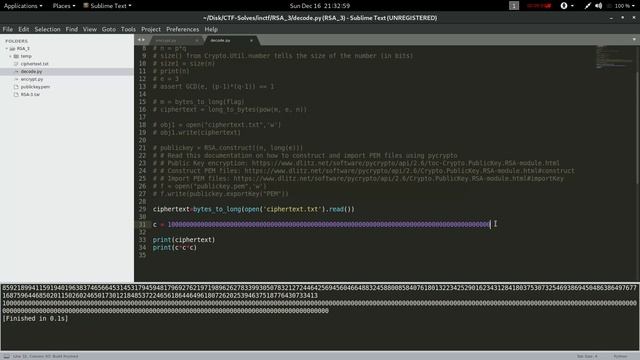
Task: Place cursor on print(c*c*c) line
Action: [175, 248]
